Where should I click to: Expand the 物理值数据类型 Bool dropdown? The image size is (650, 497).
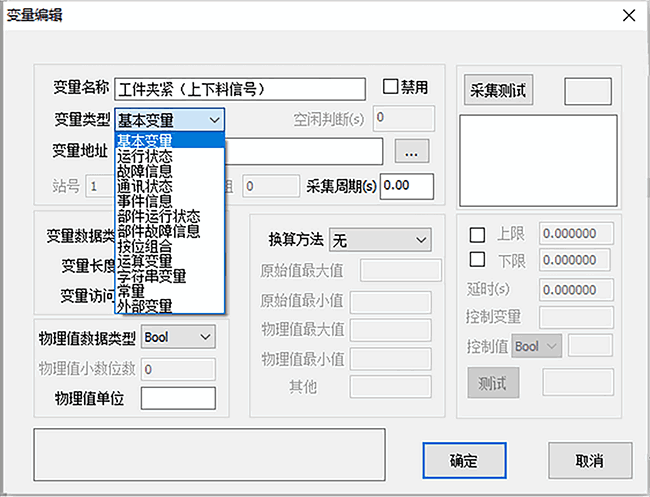pos(205,338)
